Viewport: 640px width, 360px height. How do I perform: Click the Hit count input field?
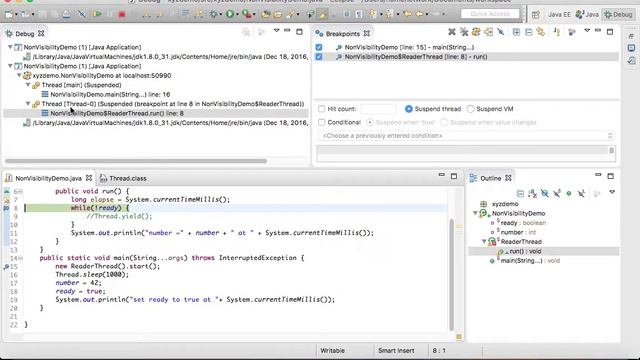378,109
